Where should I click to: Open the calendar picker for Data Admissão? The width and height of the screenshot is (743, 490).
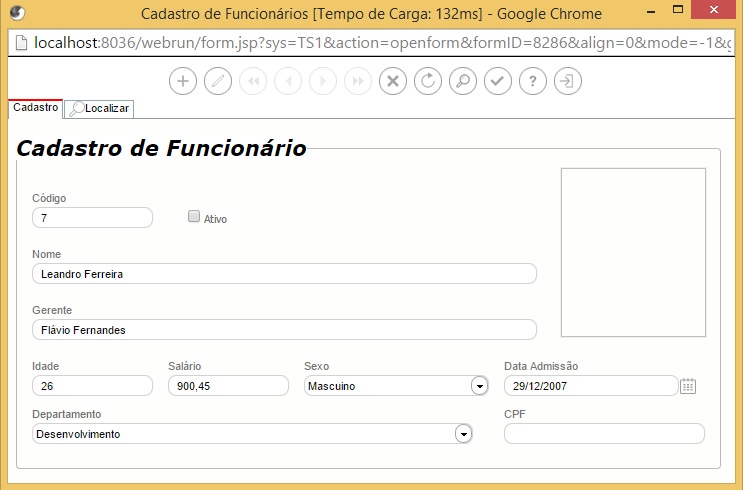687,386
